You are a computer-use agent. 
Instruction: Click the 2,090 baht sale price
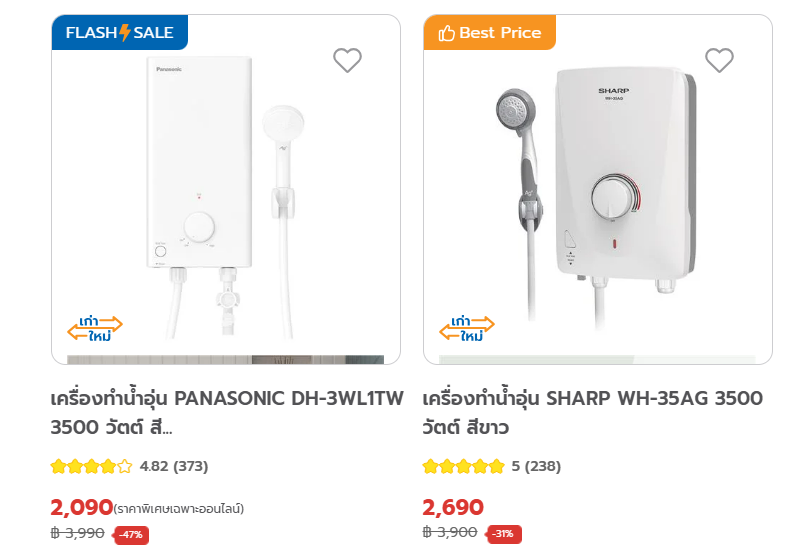click(x=81, y=507)
